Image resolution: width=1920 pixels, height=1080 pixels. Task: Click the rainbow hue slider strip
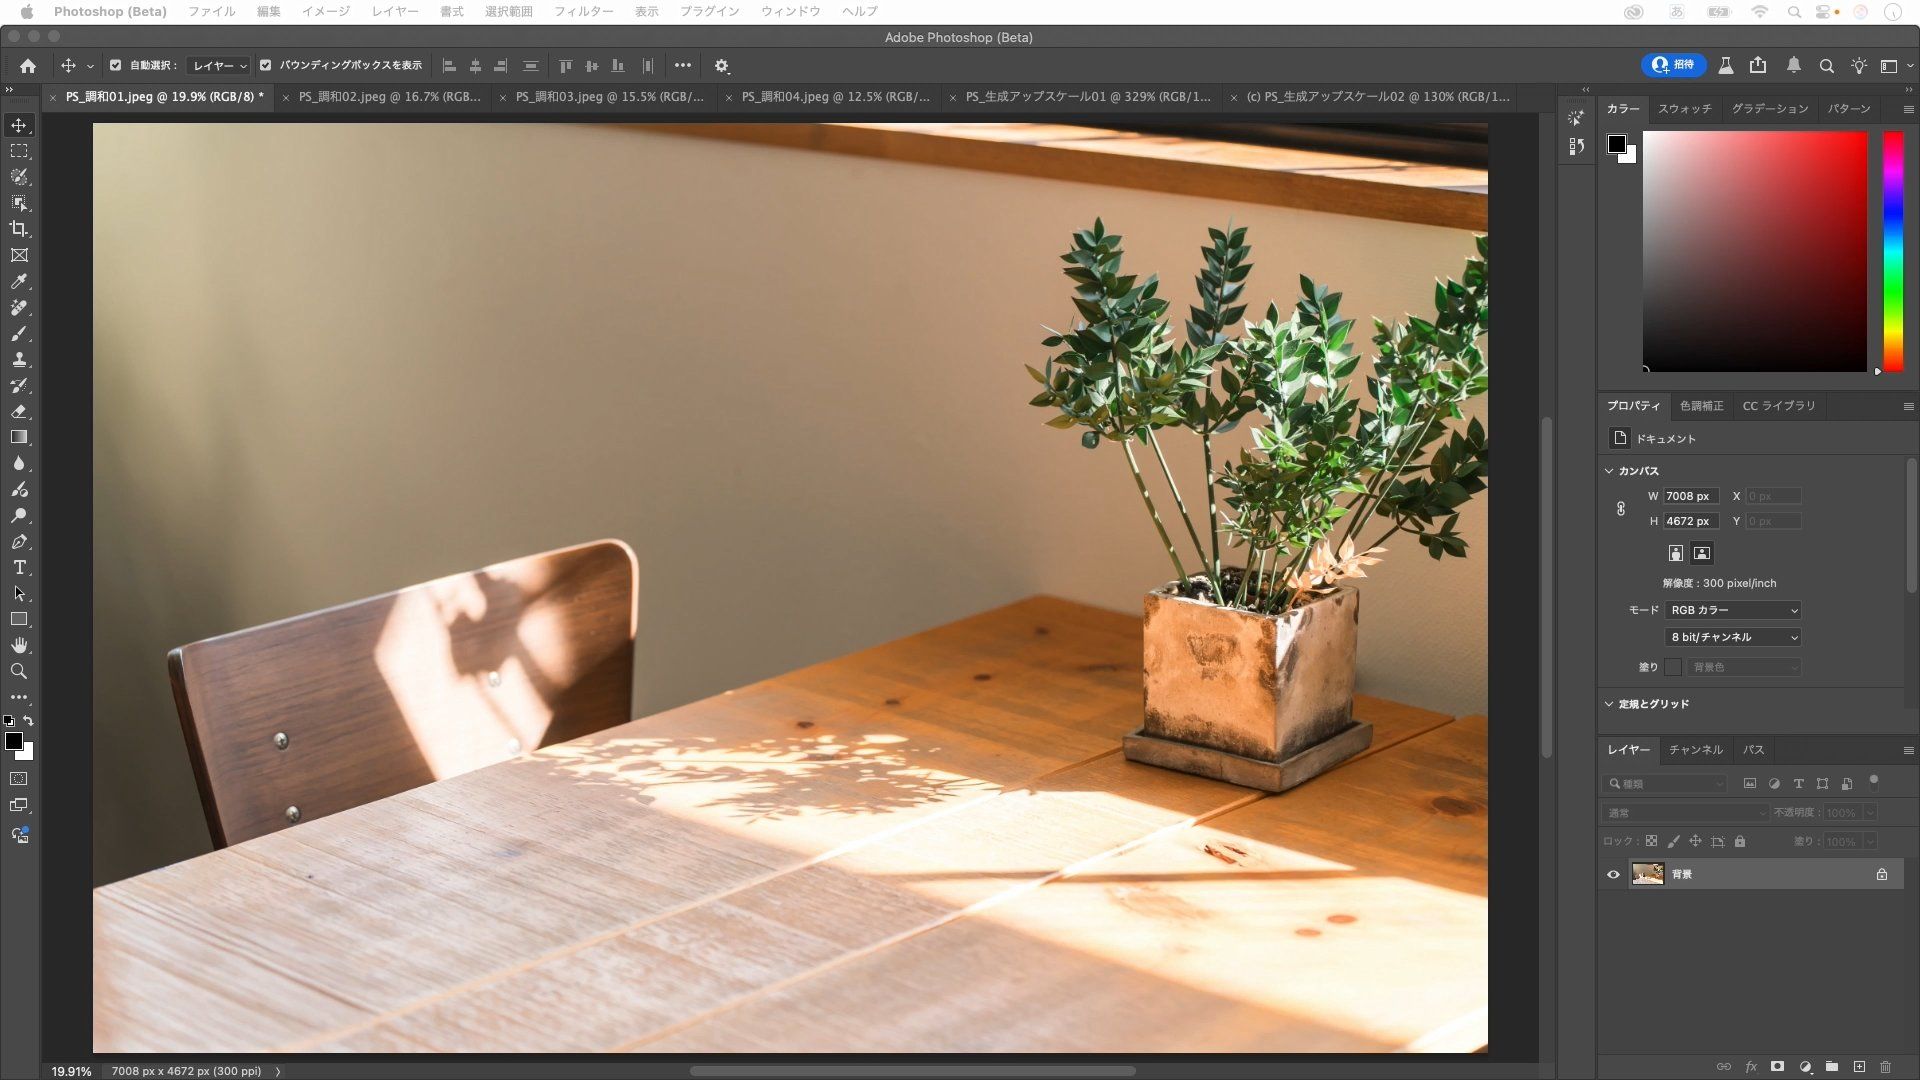(1893, 250)
